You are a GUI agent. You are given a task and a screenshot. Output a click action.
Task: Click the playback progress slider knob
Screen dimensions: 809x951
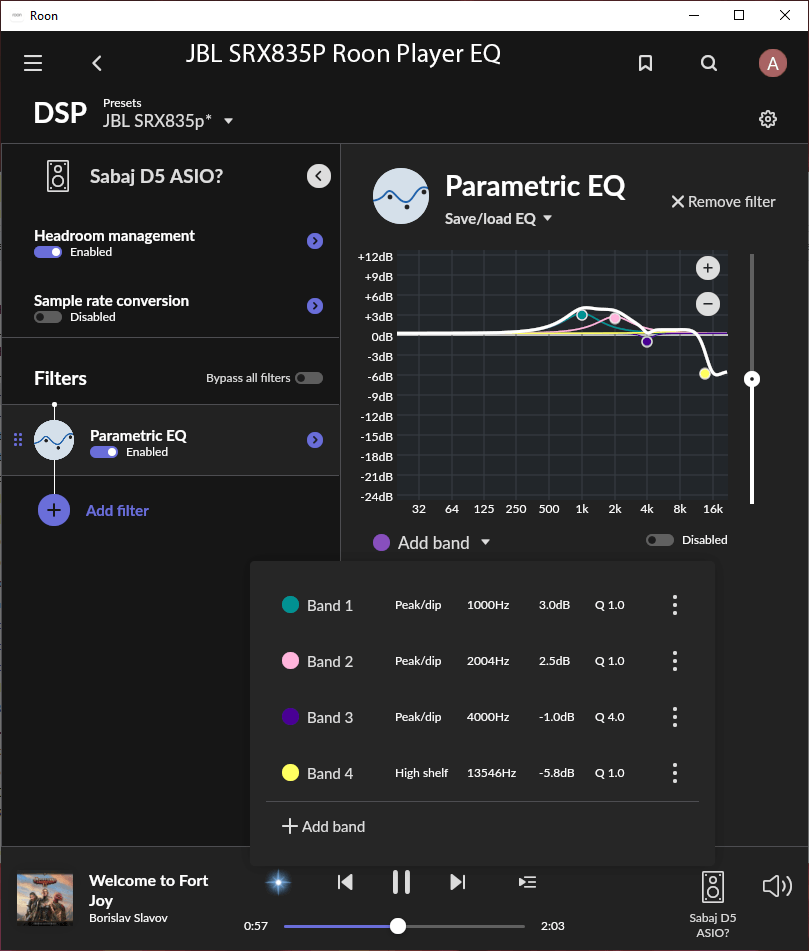pos(398,926)
